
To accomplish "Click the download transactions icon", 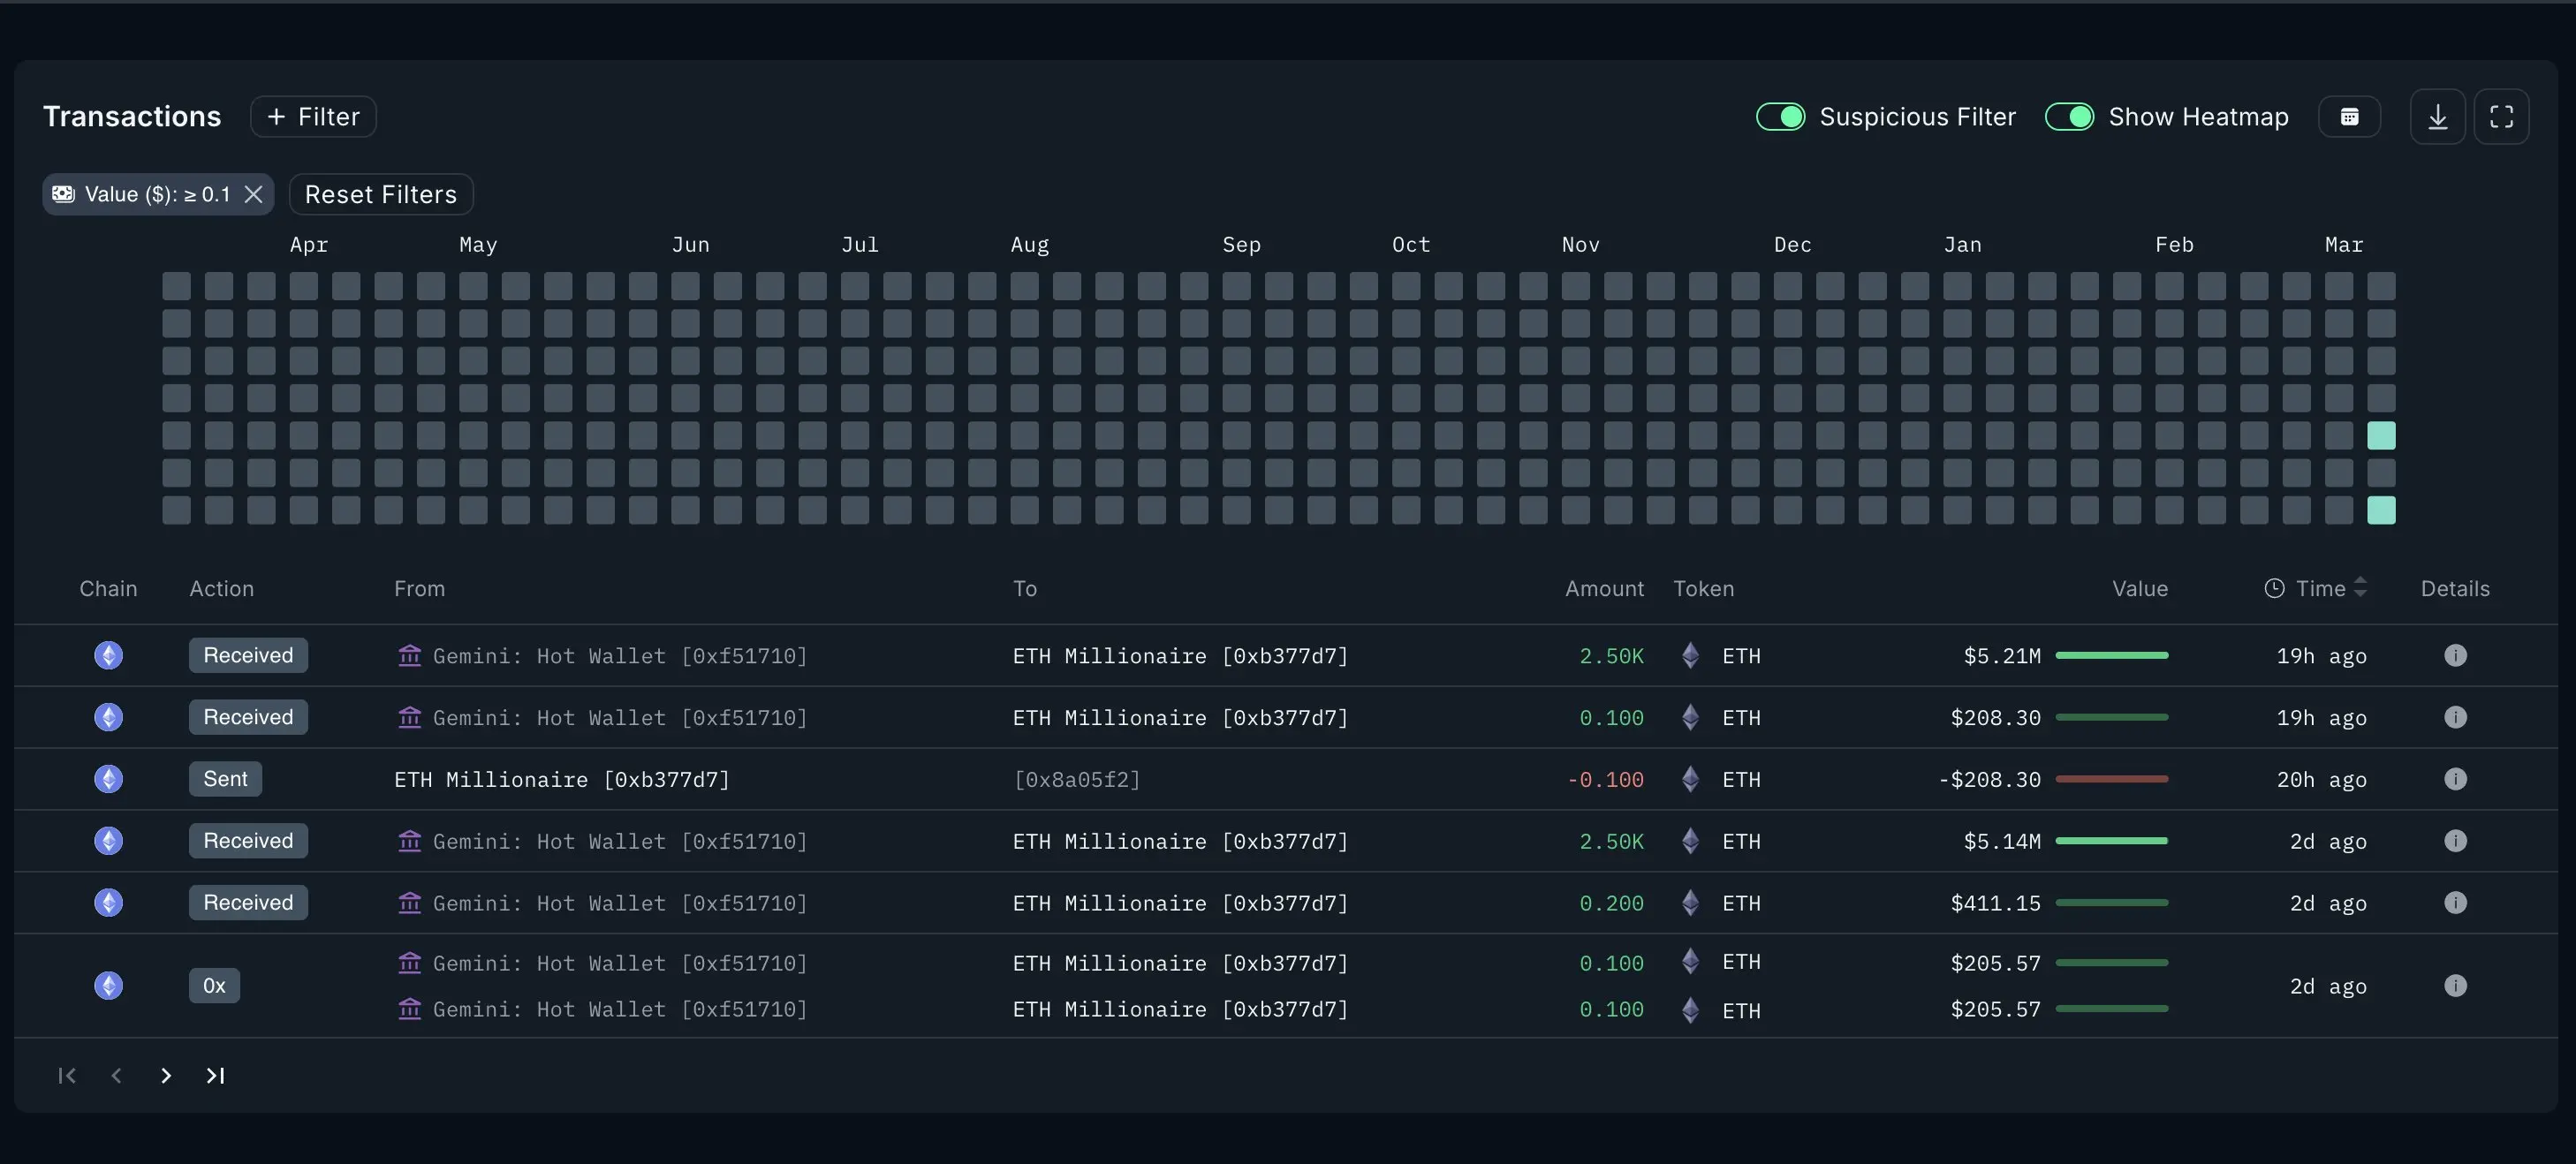I will (2437, 117).
